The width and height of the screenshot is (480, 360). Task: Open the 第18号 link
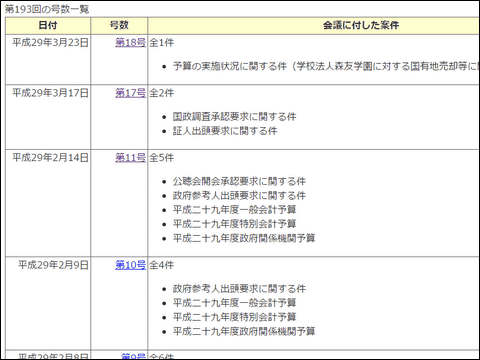pyautogui.click(x=130, y=43)
